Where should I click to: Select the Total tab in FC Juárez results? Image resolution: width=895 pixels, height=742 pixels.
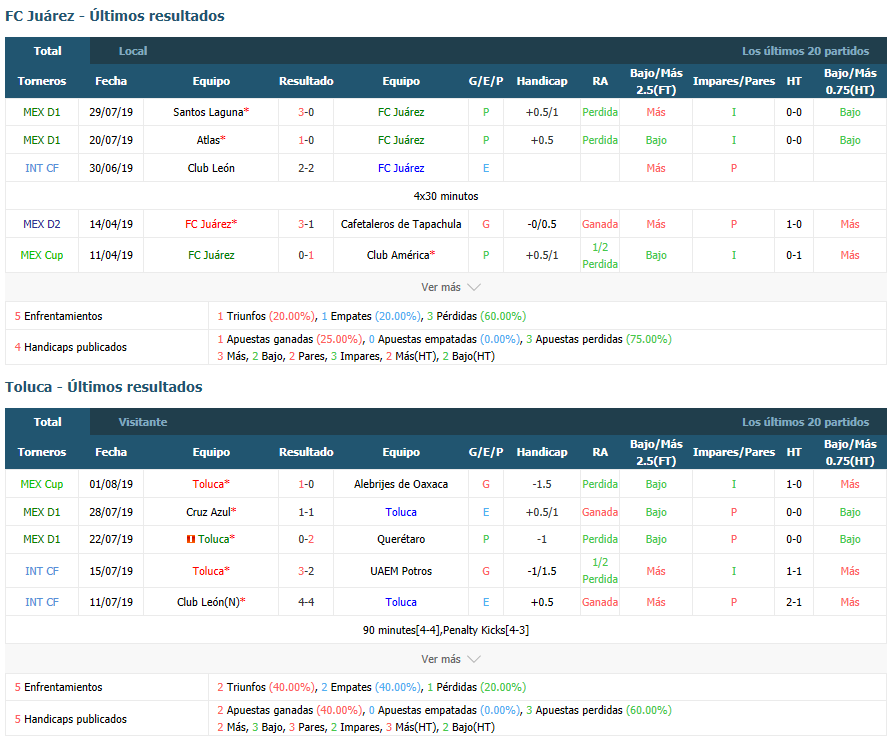pos(47,51)
